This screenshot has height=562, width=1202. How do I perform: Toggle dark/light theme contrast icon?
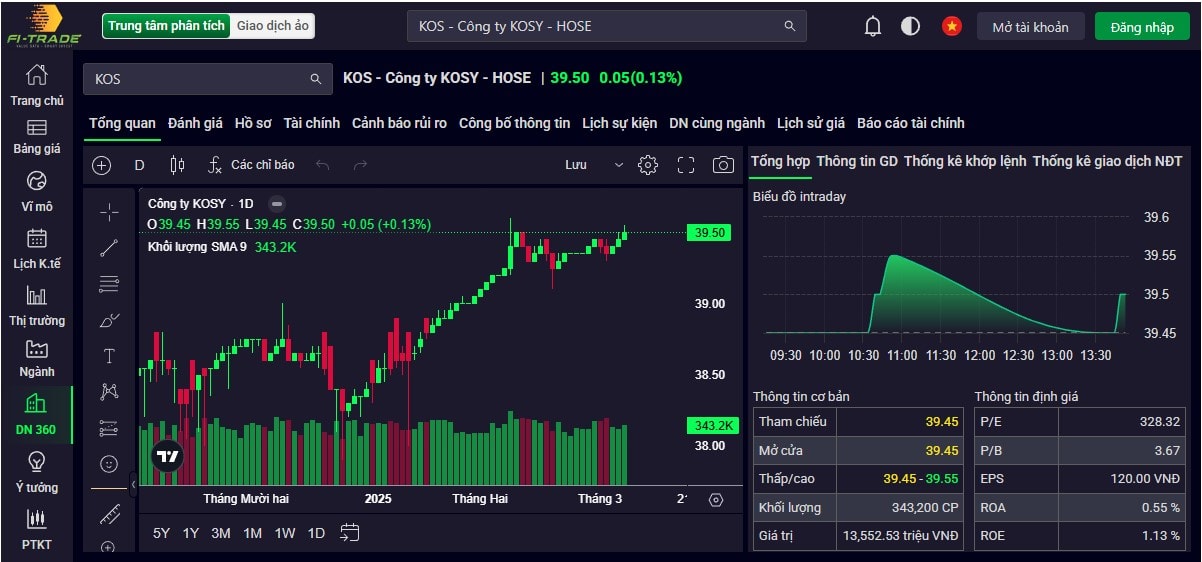pyautogui.click(x=910, y=27)
